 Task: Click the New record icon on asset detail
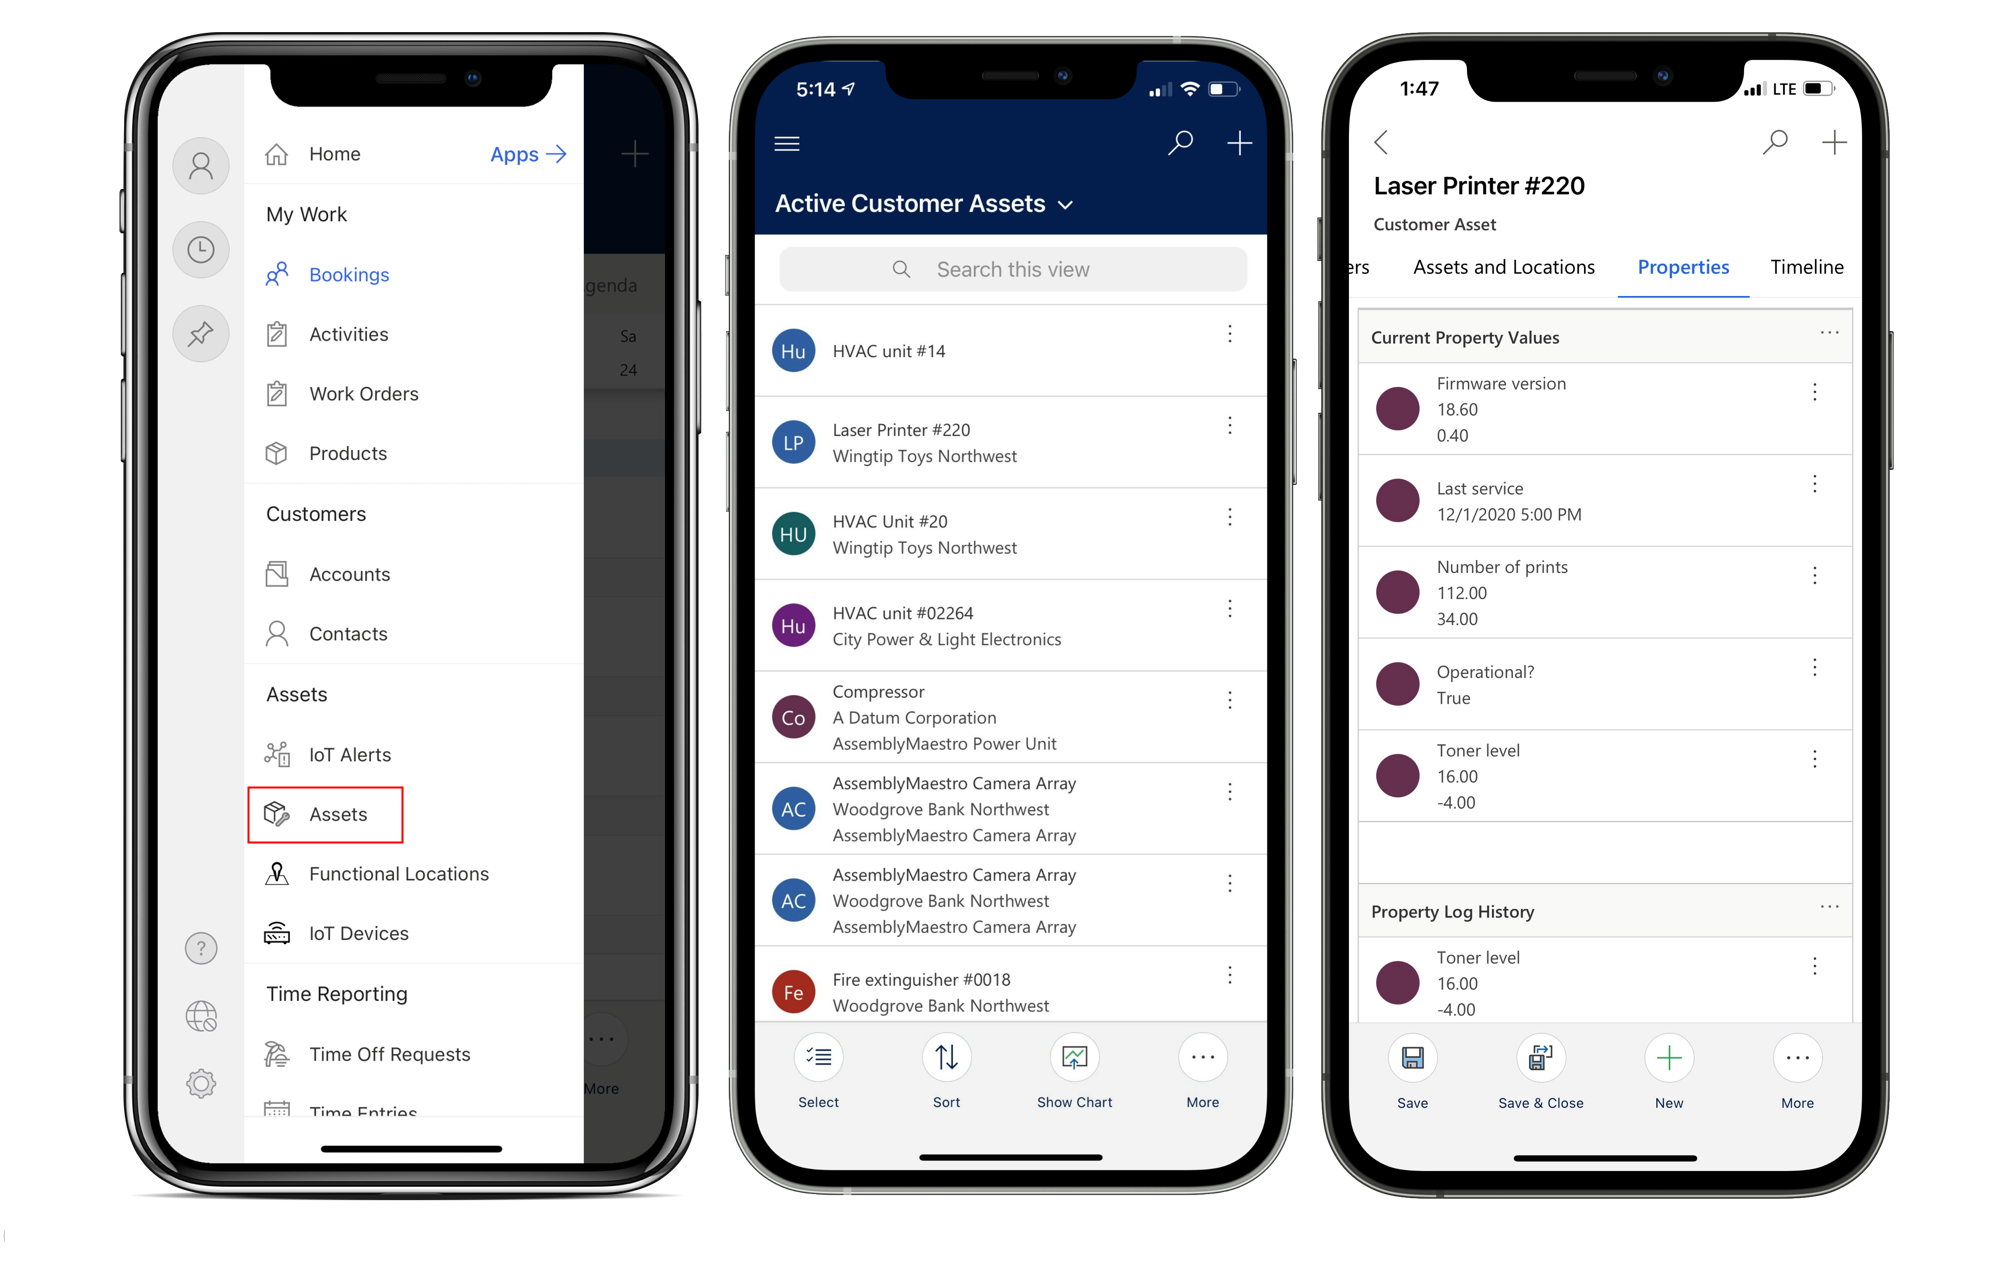point(1670,1058)
